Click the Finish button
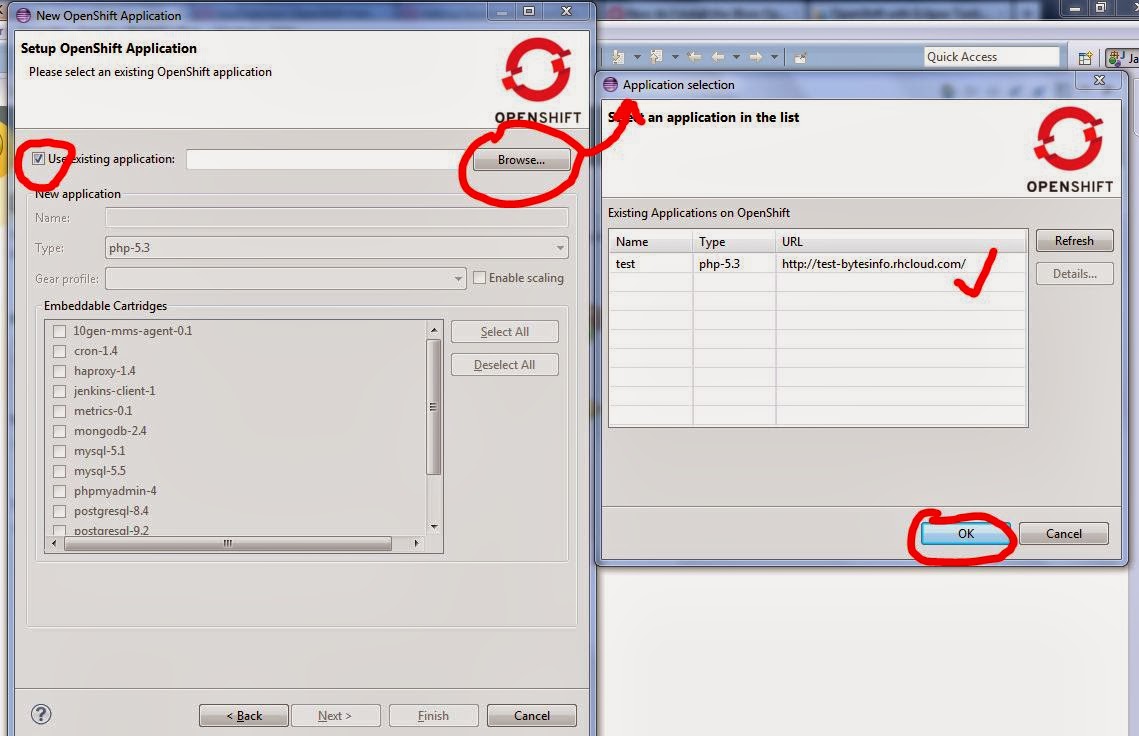 (x=434, y=716)
